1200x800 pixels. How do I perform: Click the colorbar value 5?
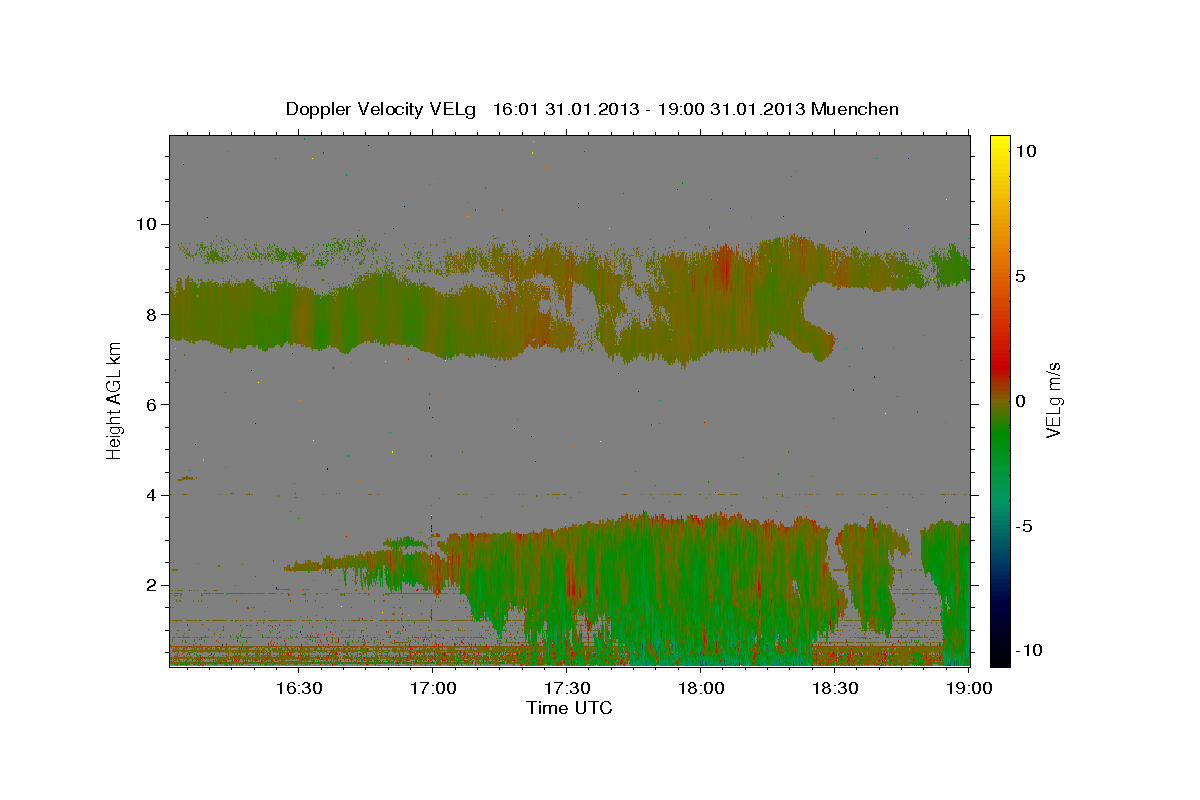pyautogui.click(x=1021, y=276)
